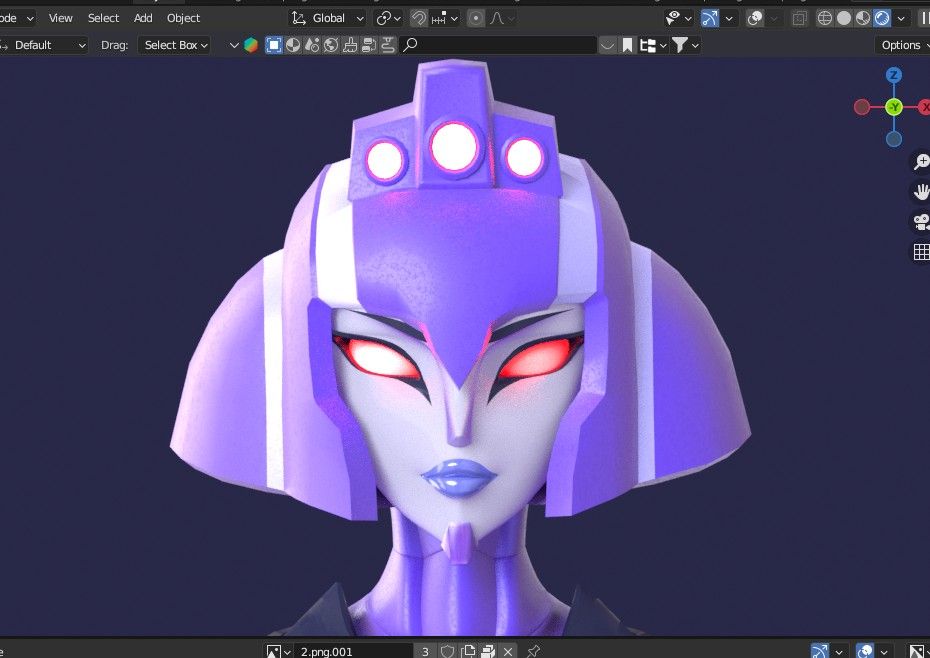Viewport: 930px width, 658px height.
Task: Click the green -Y axis on gizmo
Action: [x=894, y=107]
